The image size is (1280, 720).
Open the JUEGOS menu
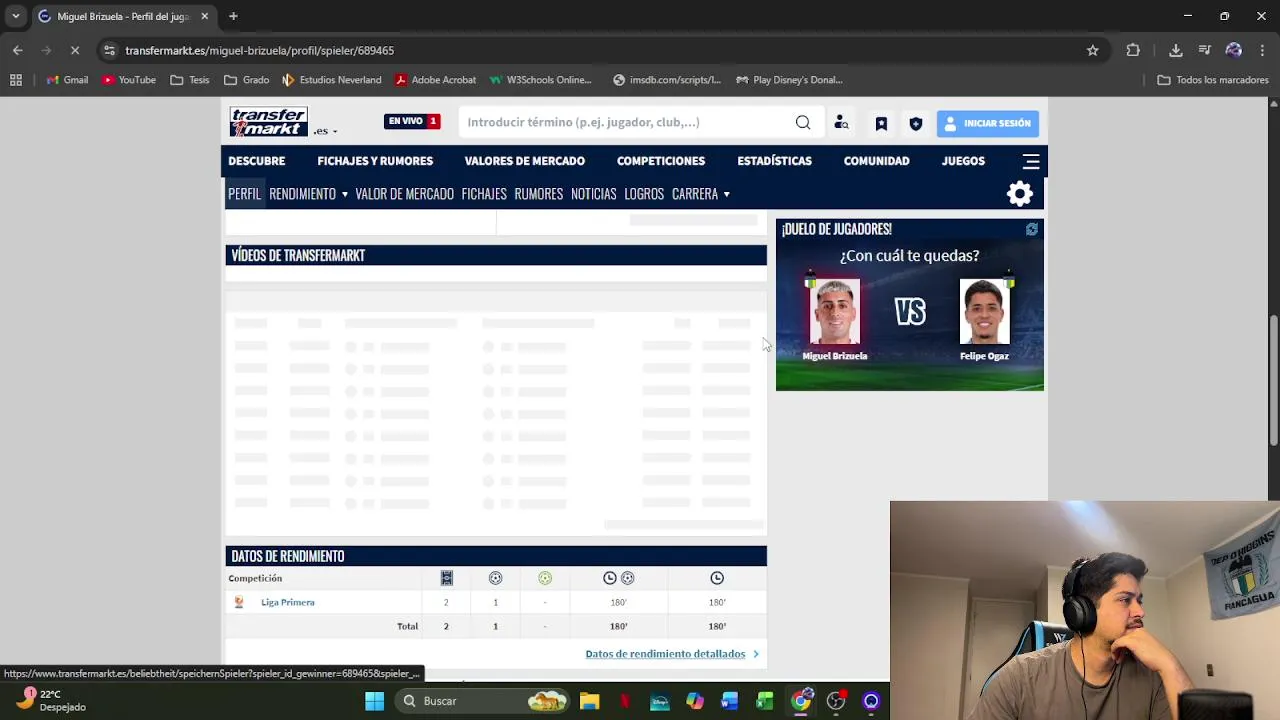[963, 161]
